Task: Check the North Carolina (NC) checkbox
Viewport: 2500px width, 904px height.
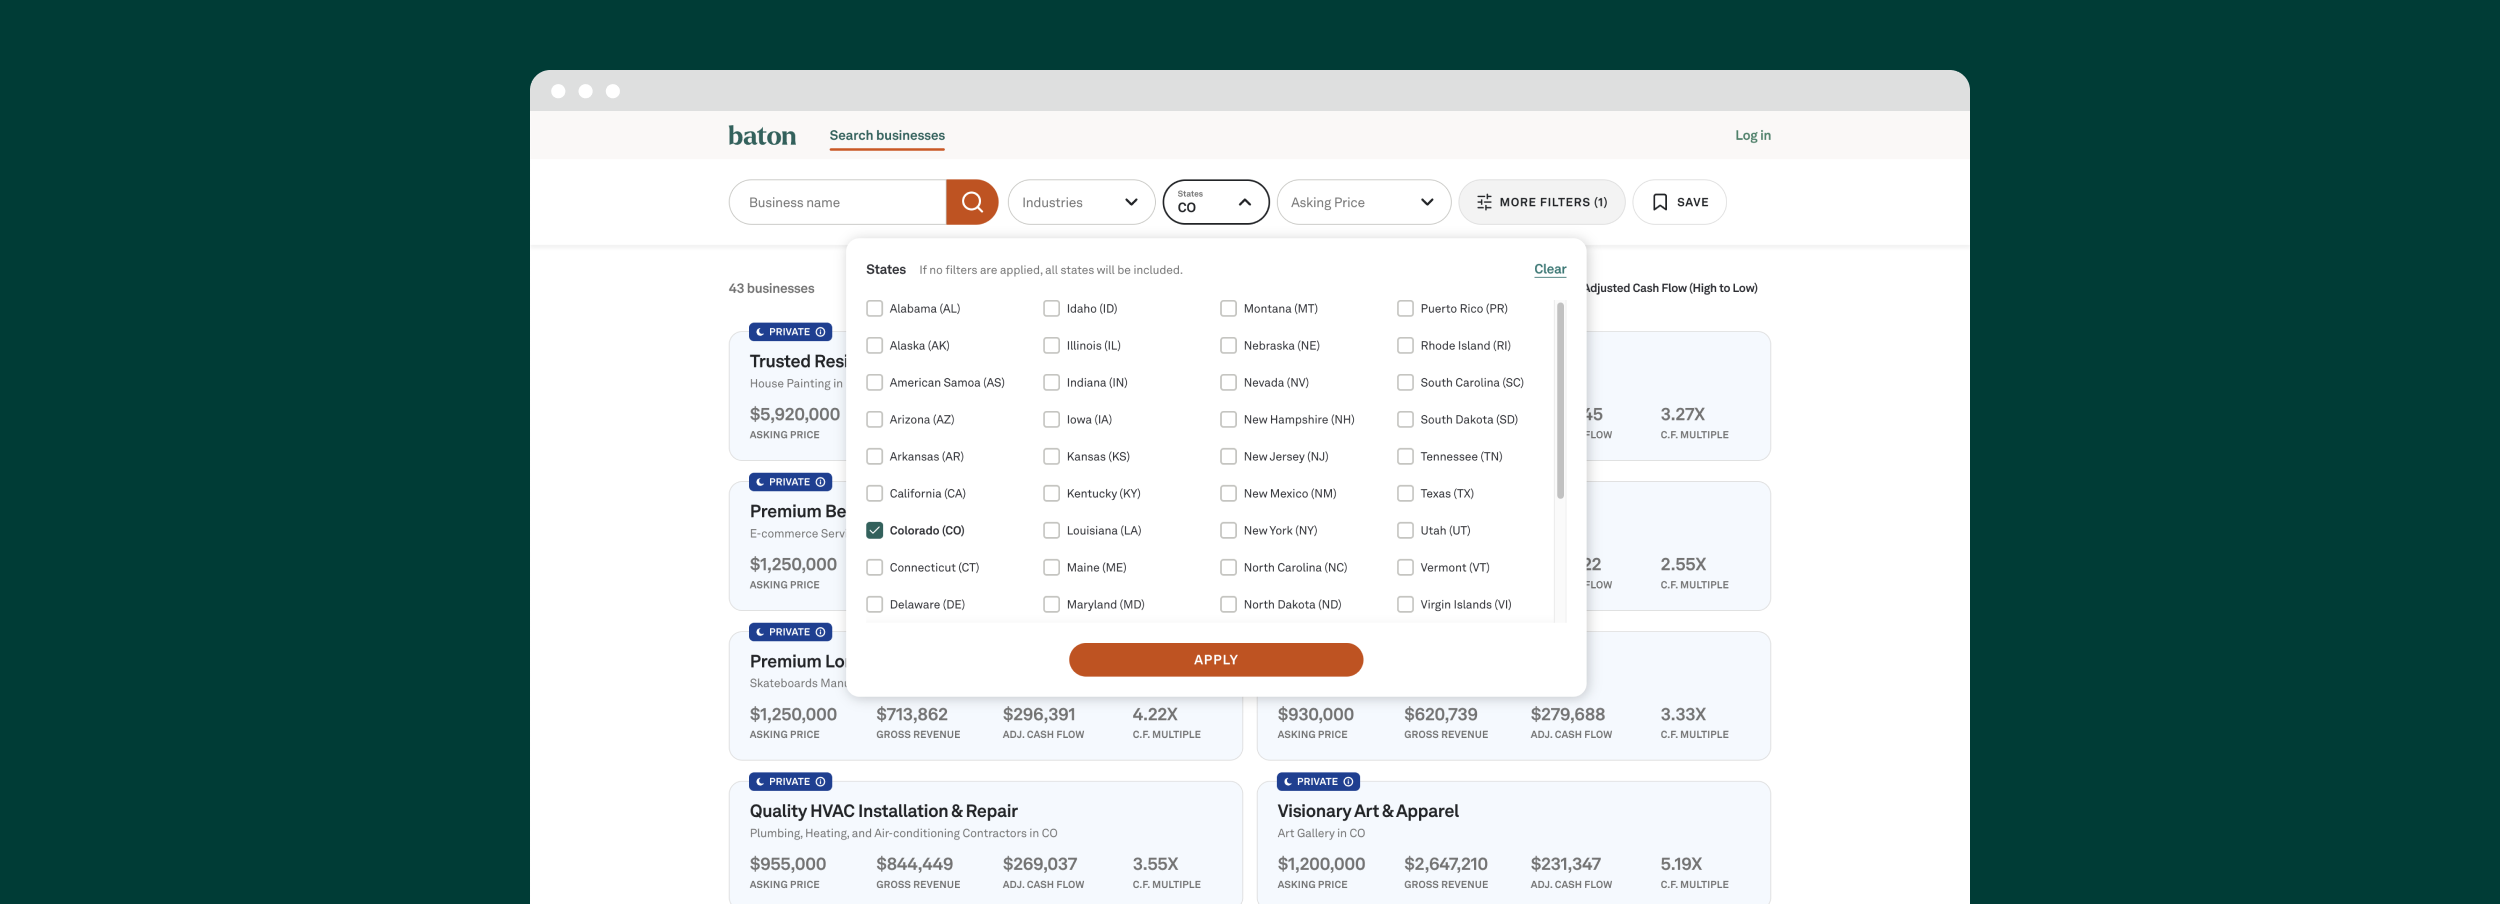Action: [1229, 568]
